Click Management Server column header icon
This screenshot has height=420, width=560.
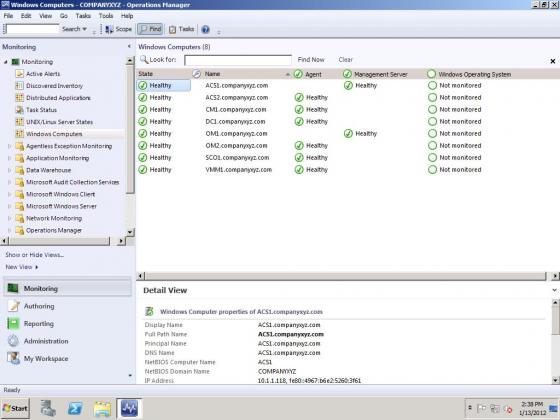click(347, 74)
